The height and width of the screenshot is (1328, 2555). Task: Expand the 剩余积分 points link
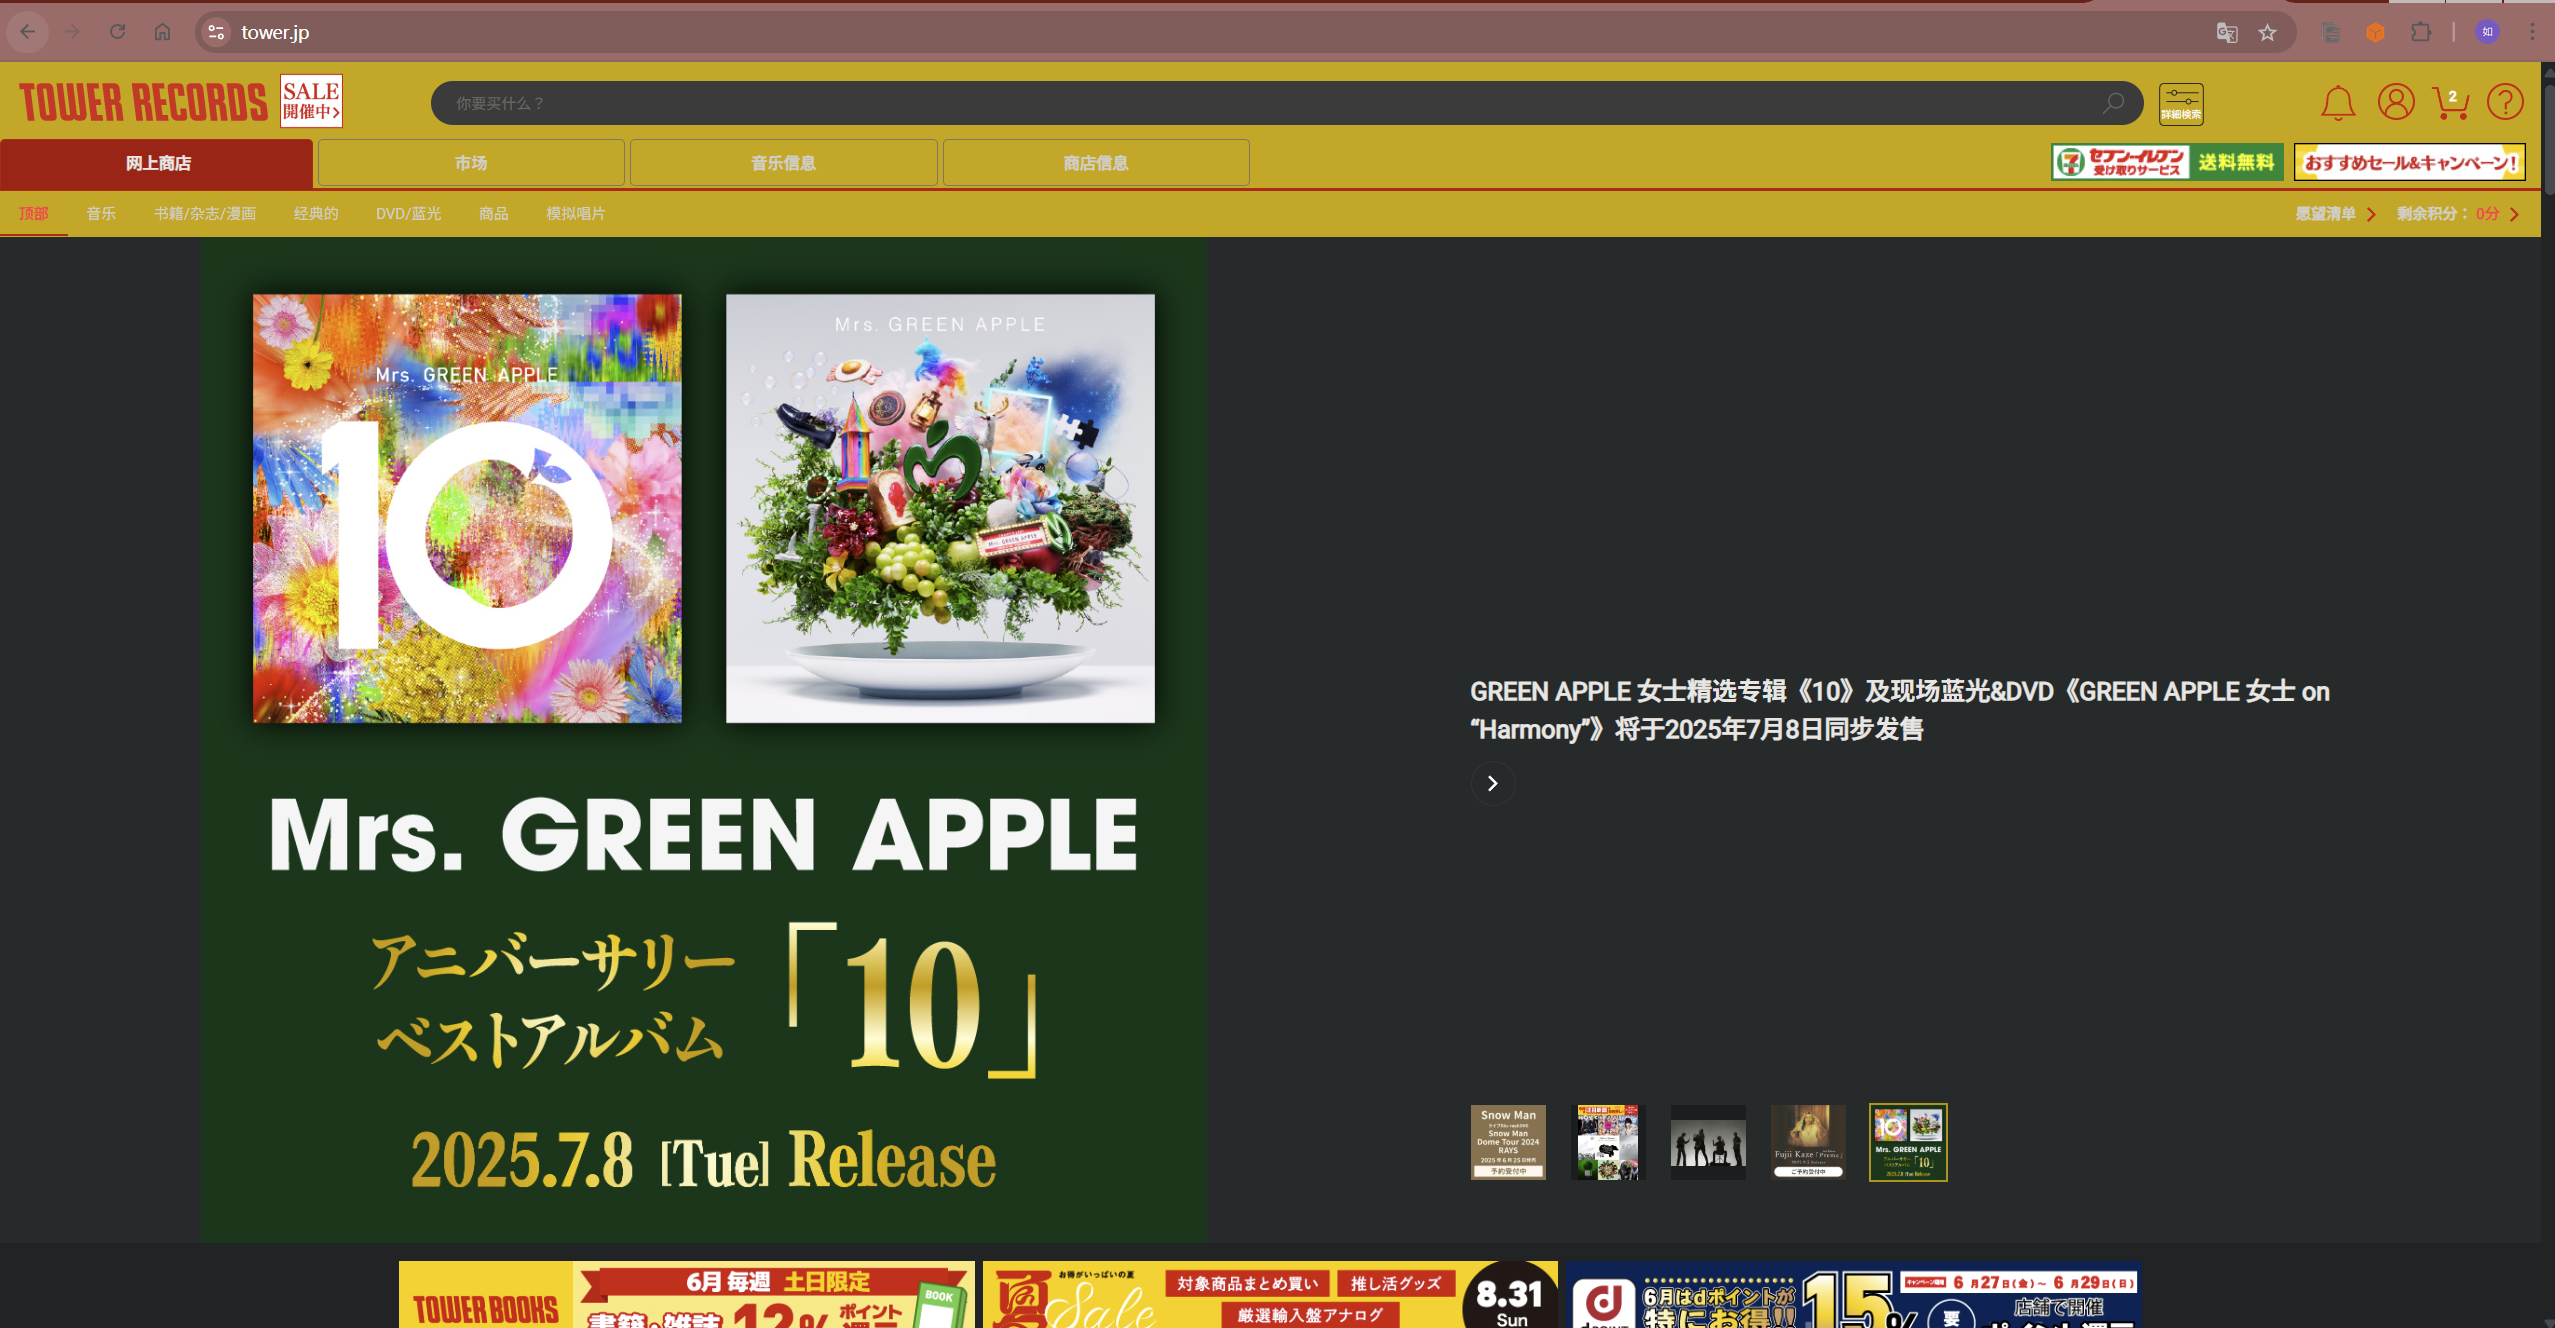click(x=2458, y=214)
